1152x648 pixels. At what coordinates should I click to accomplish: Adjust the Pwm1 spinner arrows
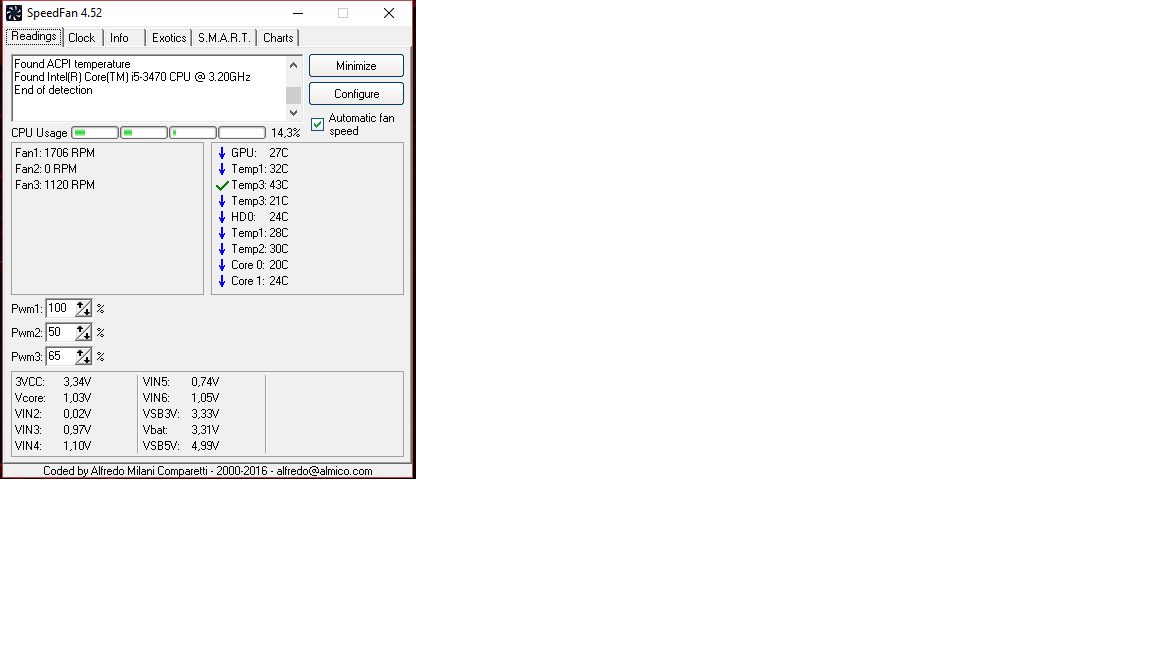coord(84,309)
